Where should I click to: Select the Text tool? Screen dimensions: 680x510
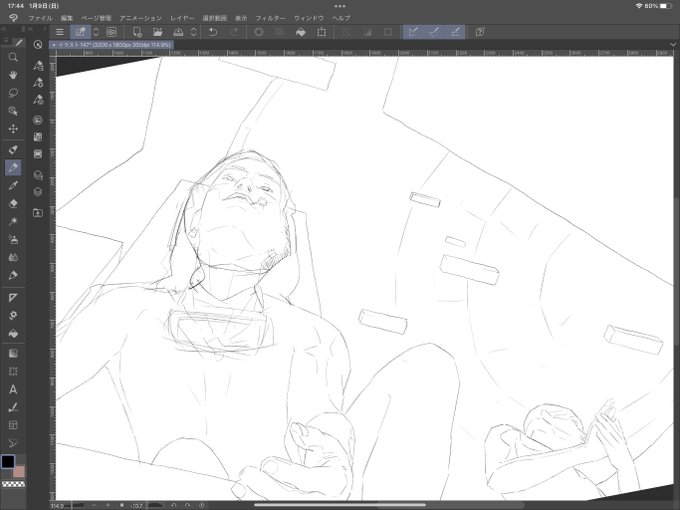point(13,389)
